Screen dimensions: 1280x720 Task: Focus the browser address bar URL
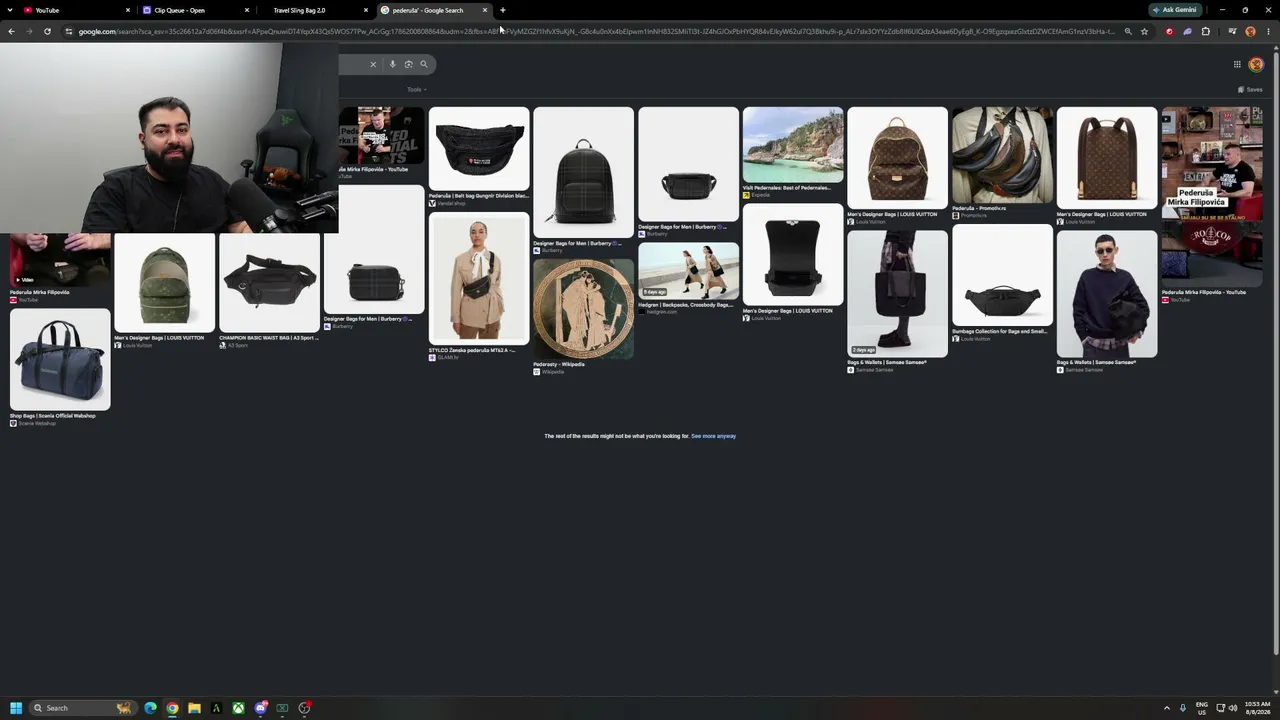[596, 31]
